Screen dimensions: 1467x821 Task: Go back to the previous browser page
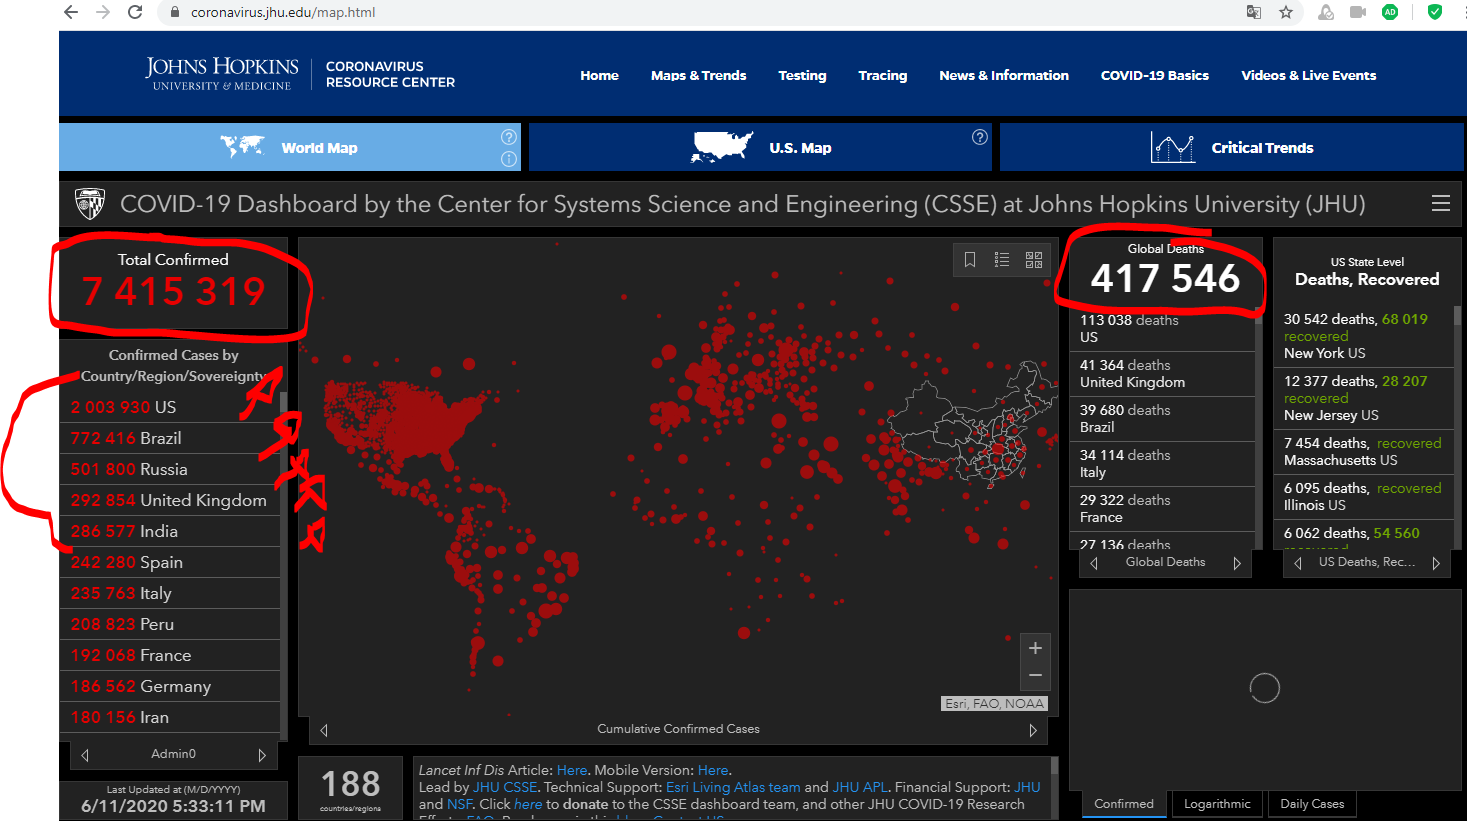click(70, 12)
